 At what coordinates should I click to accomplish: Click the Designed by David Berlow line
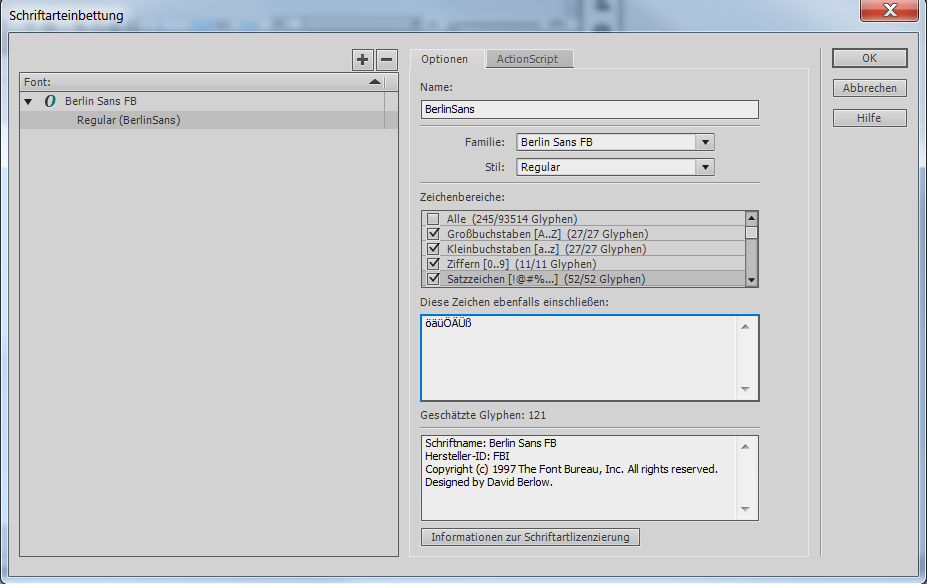[489, 482]
